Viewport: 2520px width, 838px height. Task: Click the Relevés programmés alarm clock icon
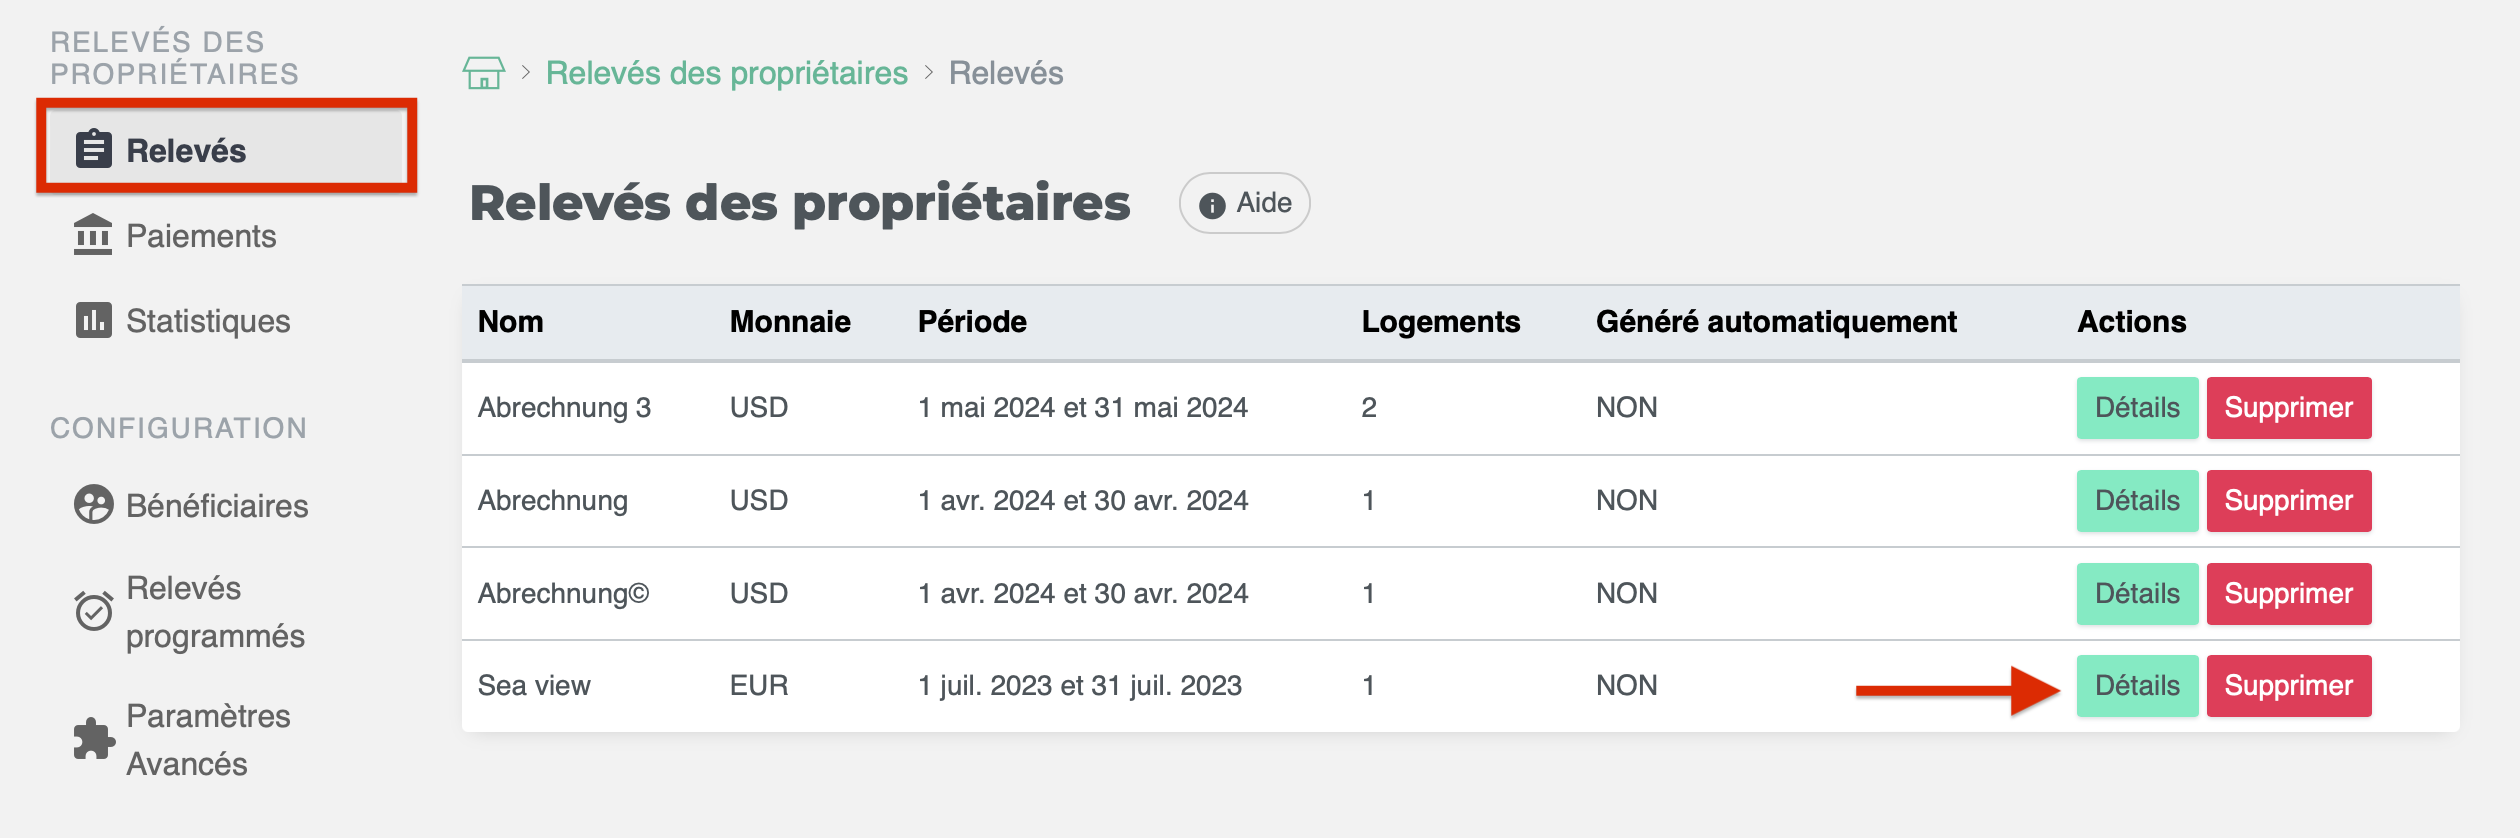point(94,610)
